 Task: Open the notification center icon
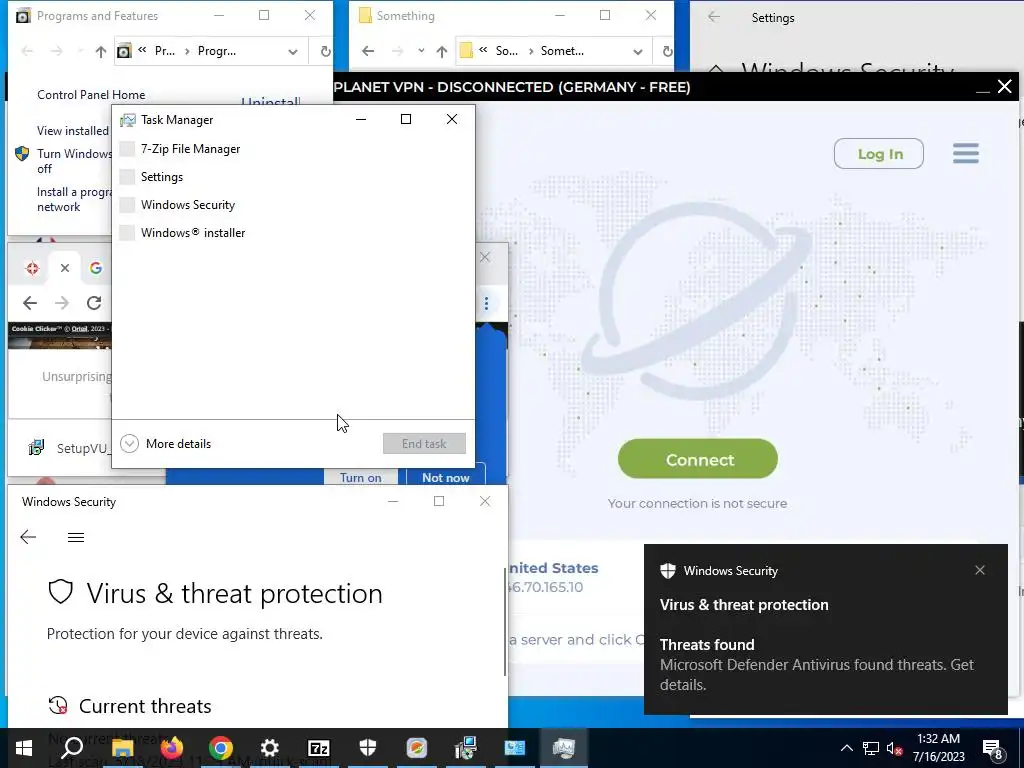click(993, 749)
